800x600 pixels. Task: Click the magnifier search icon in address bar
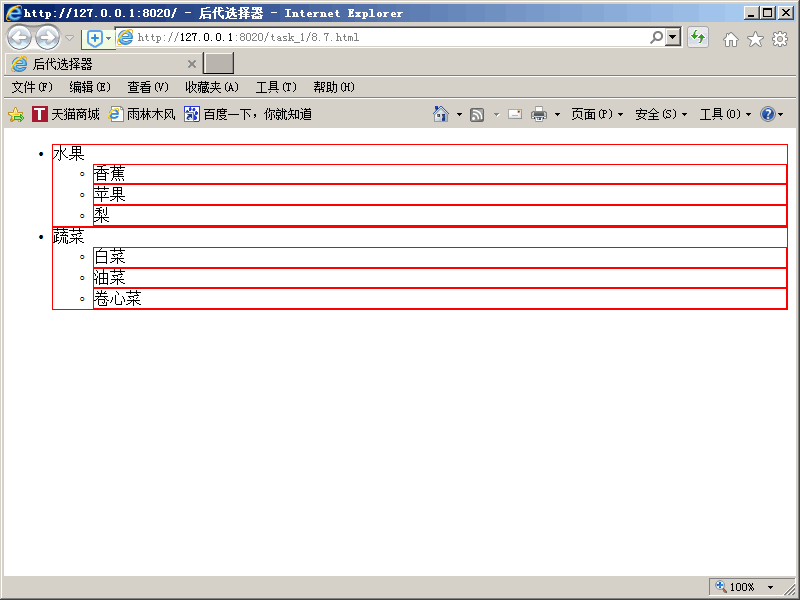[657, 37]
